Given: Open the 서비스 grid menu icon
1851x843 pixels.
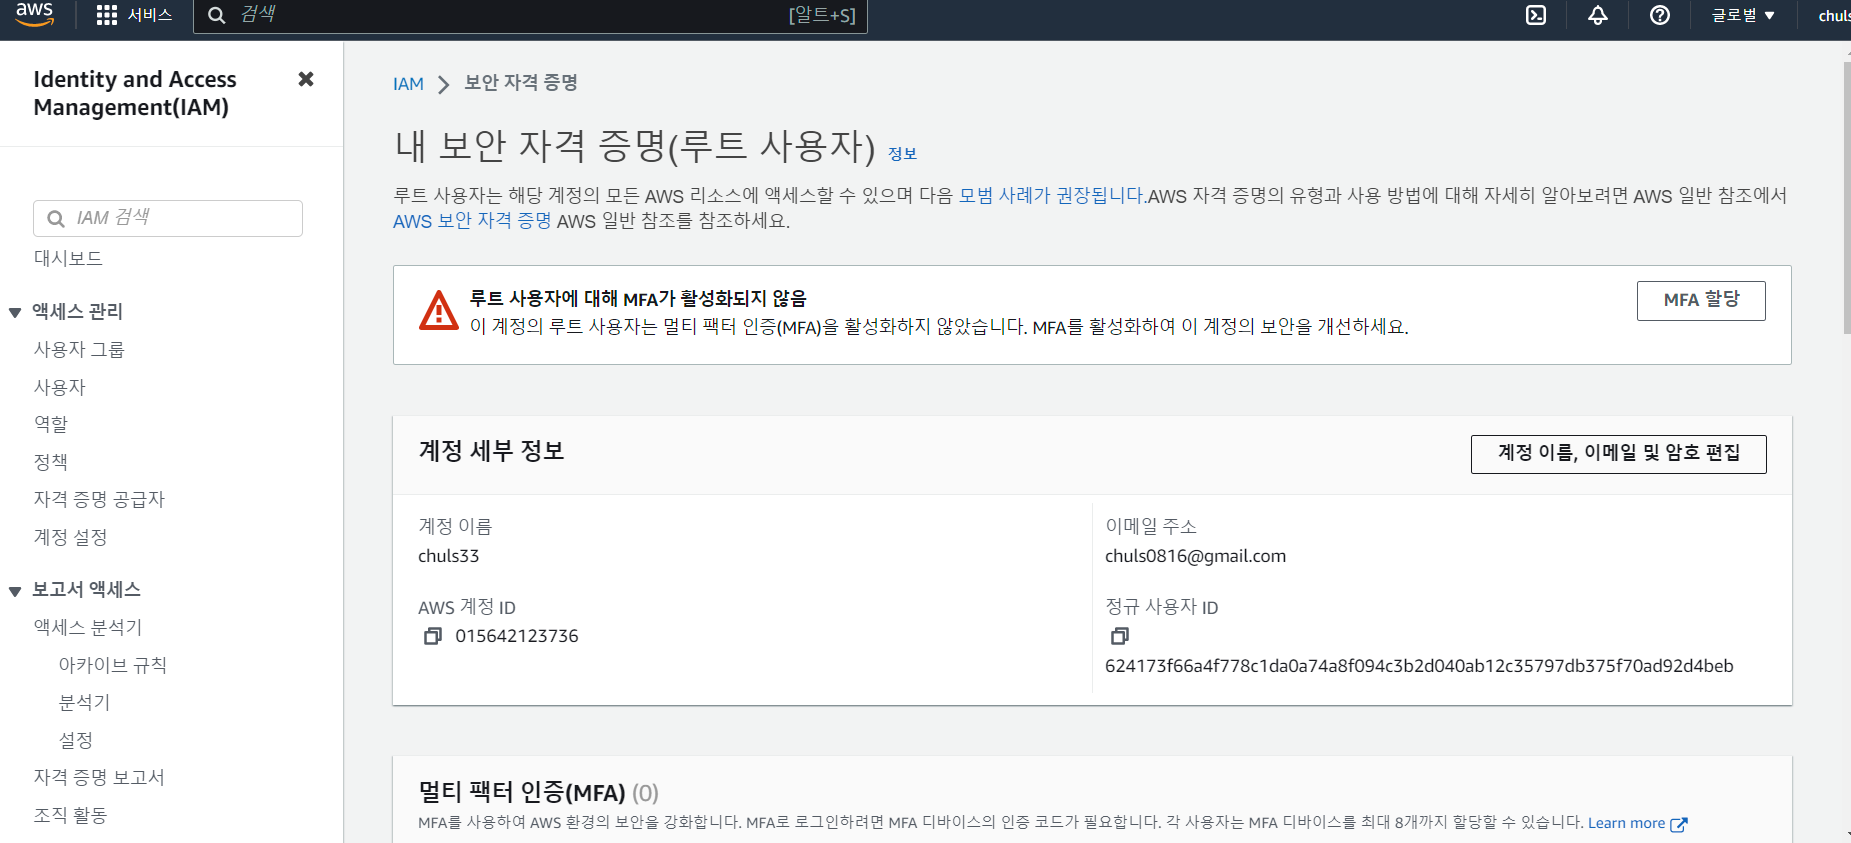Looking at the screenshot, I should click(x=106, y=15).
